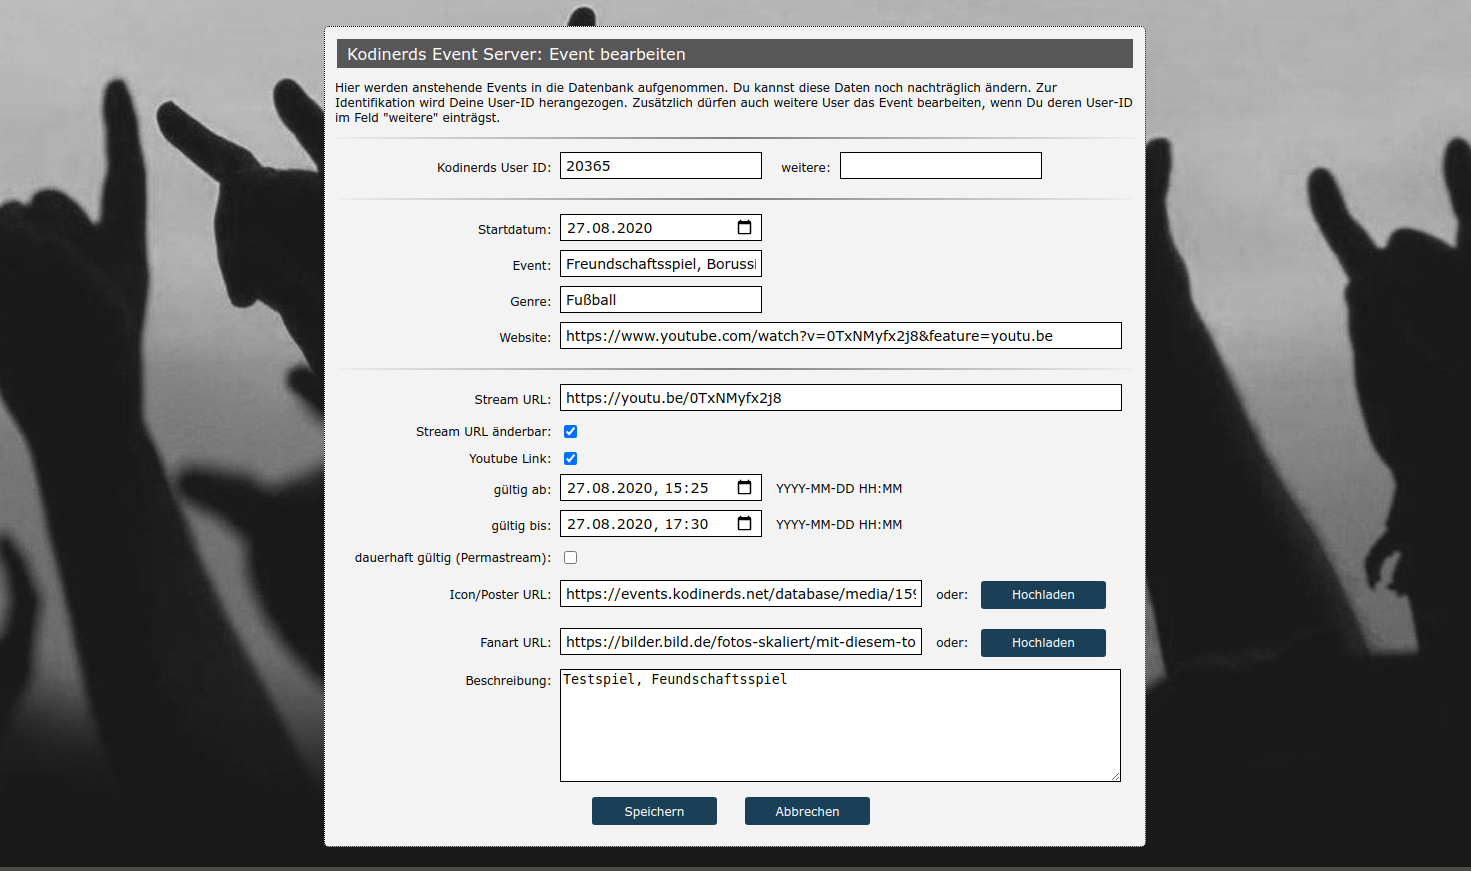Select the Startdatum date value 27.08.2020

(x=610, y=228)
